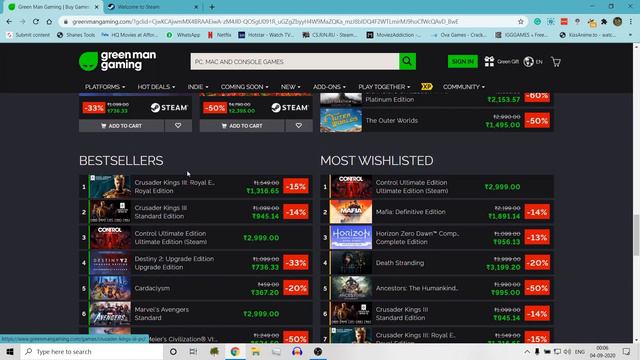Bookmark page with the star icon
Viewport: 640px width, 360px height.
[x=520, y=22]
